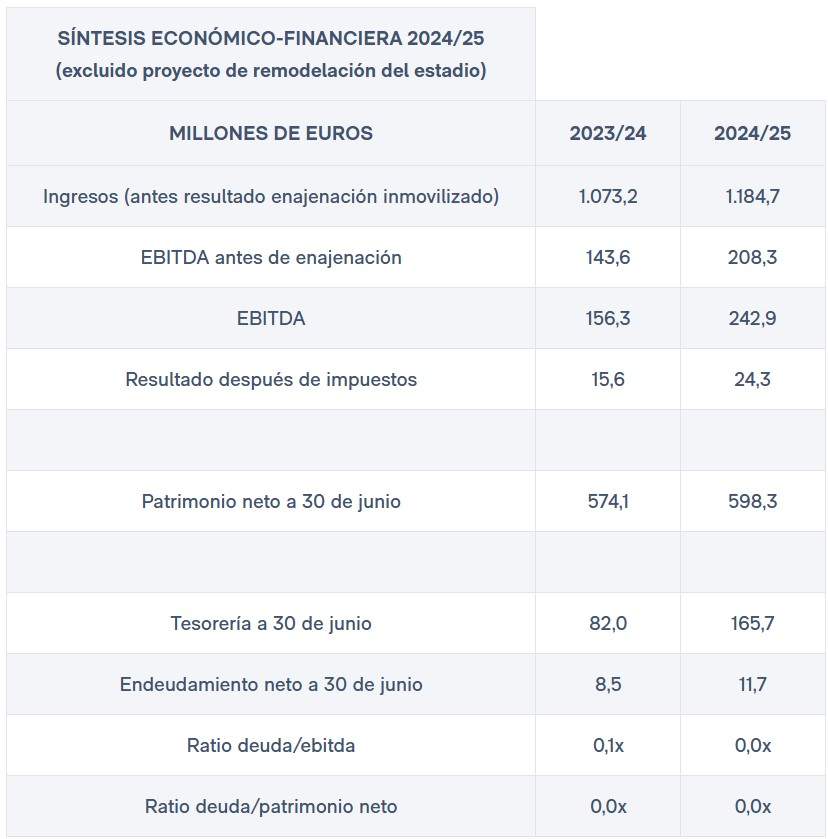This screenshot has height=839, width=828.
Task: Click Patrimonio neto a 30 de junio
Action: [271, 501]
